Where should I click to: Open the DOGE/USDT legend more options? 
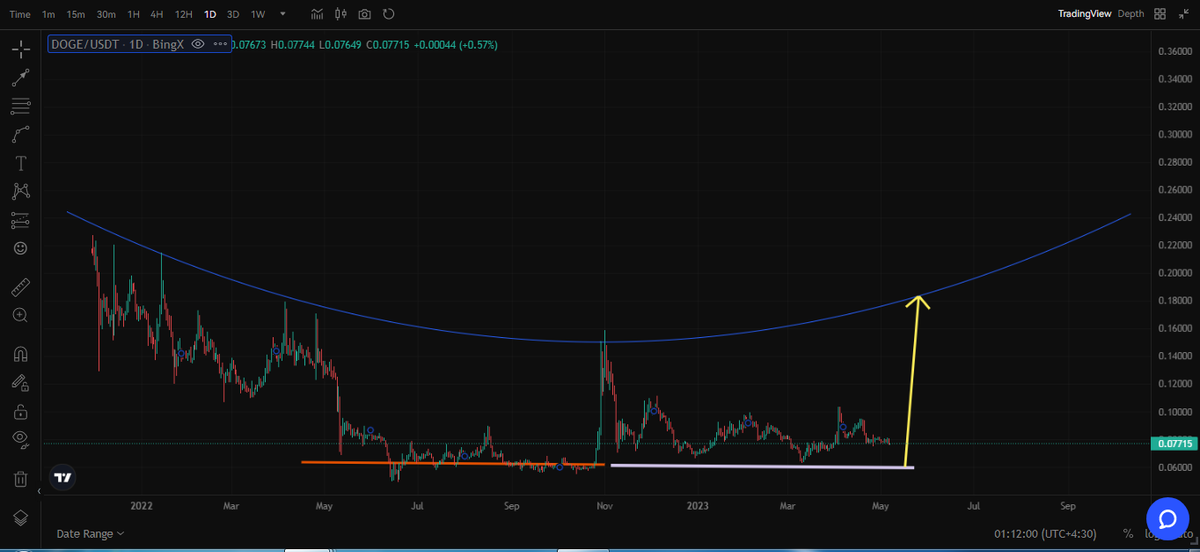point(220,45)
